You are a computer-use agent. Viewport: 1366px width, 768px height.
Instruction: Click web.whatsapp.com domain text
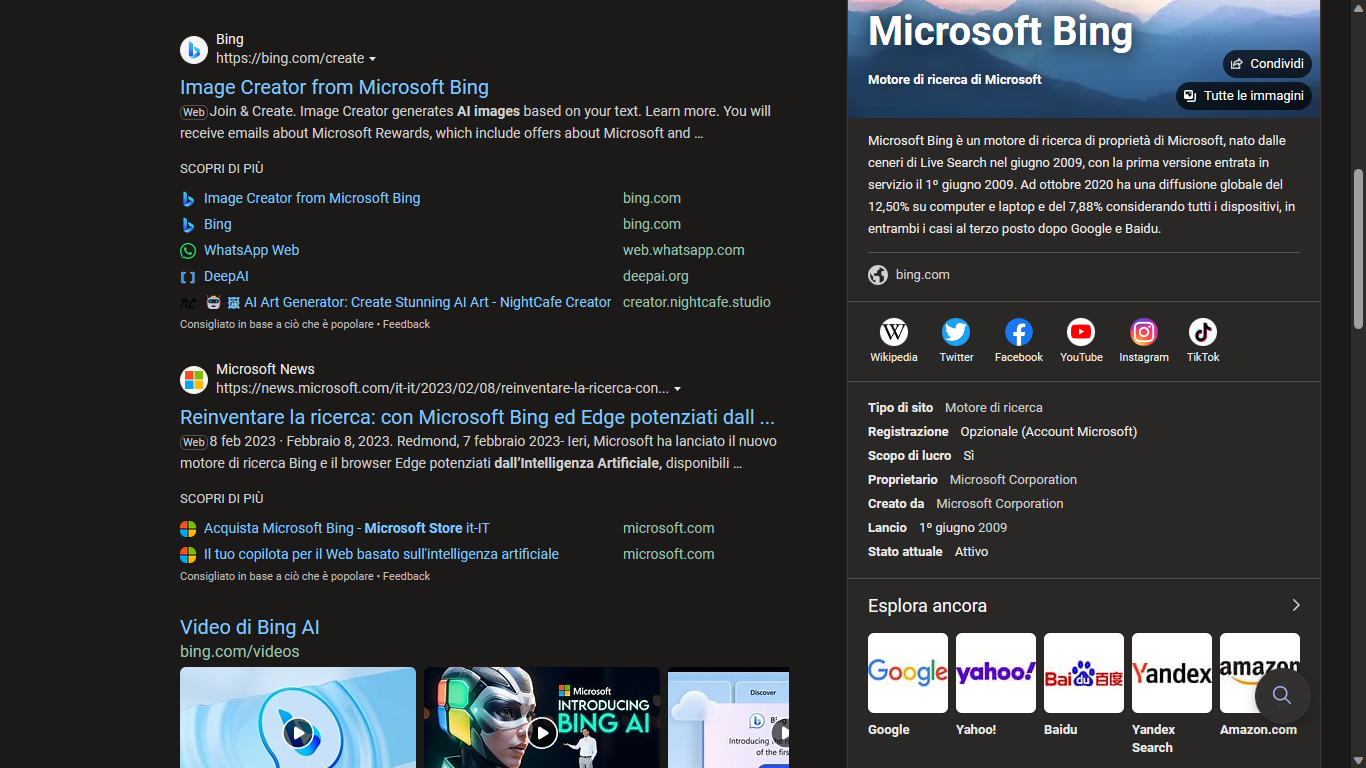click(684, 250)
